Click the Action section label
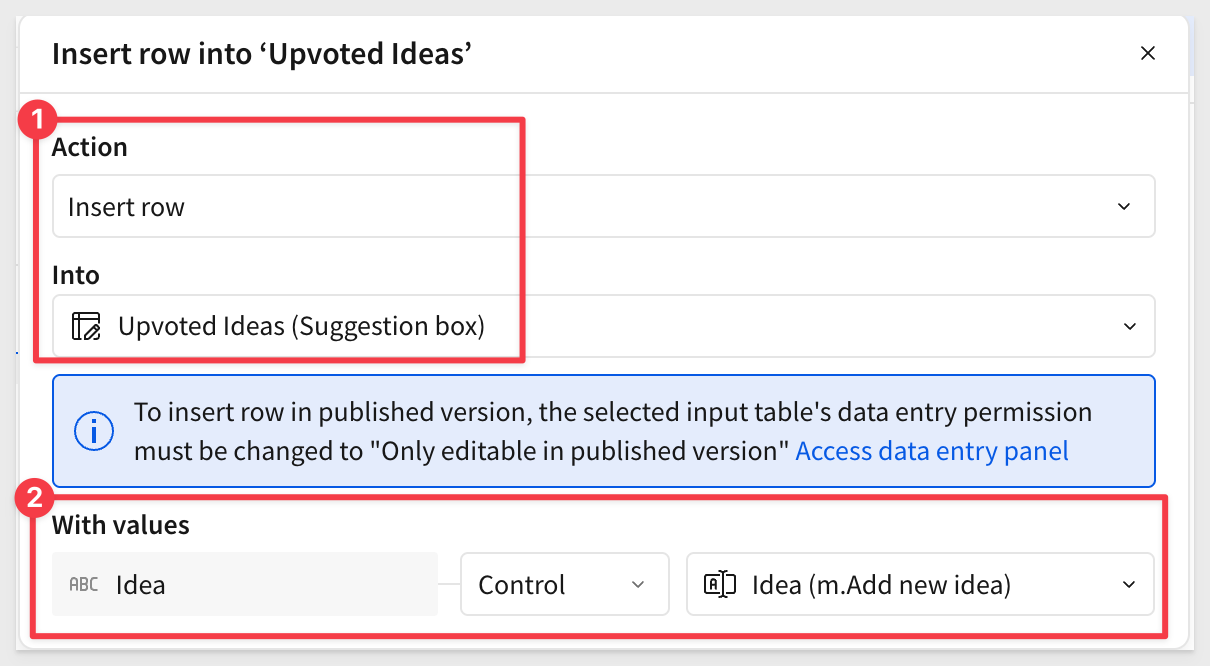The width and height of the screenshot is (1210, 666). tap(90, 147)
